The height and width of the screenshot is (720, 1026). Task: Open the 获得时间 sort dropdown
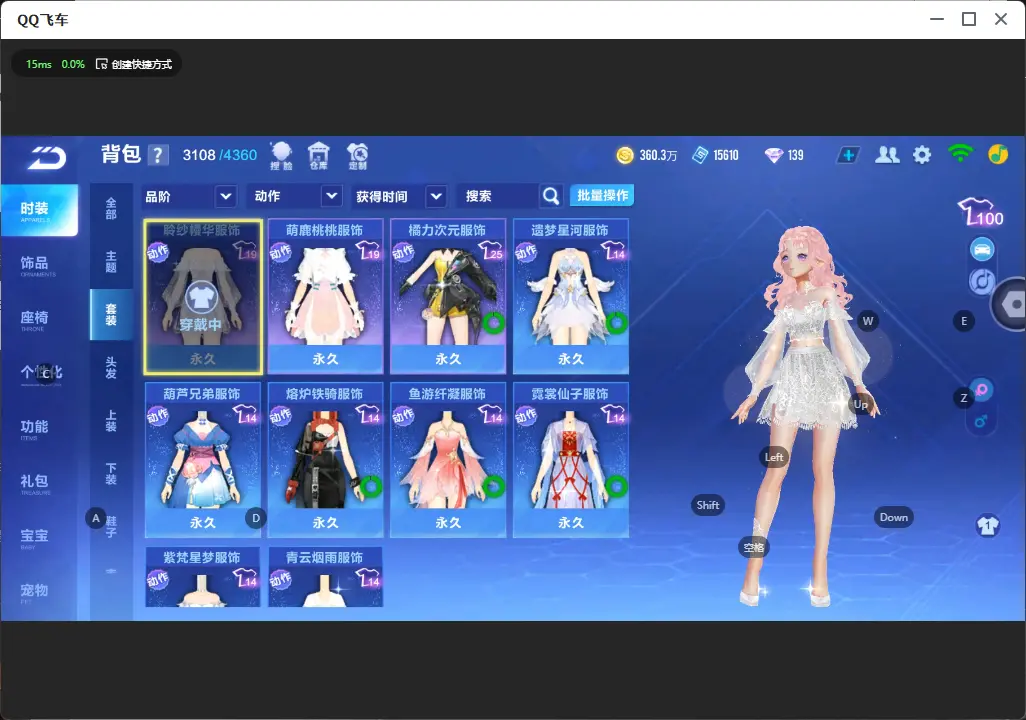[x=400, y=196]
